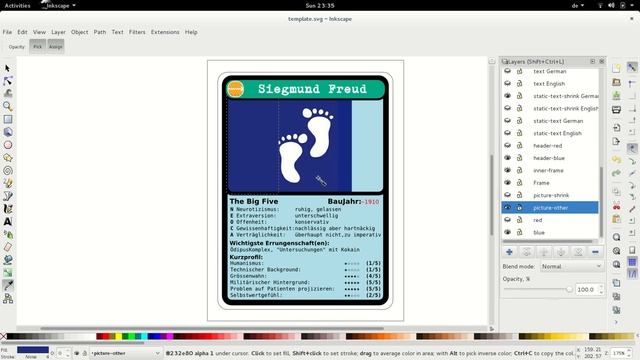Select the Text tool

(7, 222)
